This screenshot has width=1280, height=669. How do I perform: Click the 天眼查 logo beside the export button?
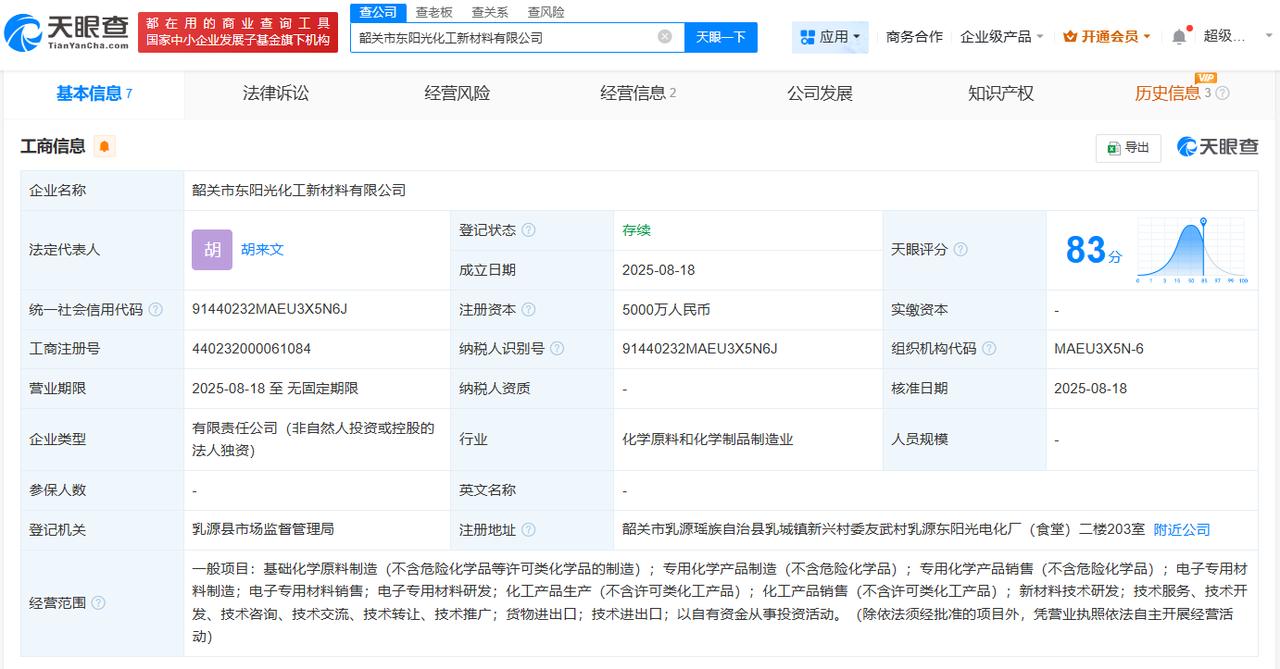point(1217,147)
